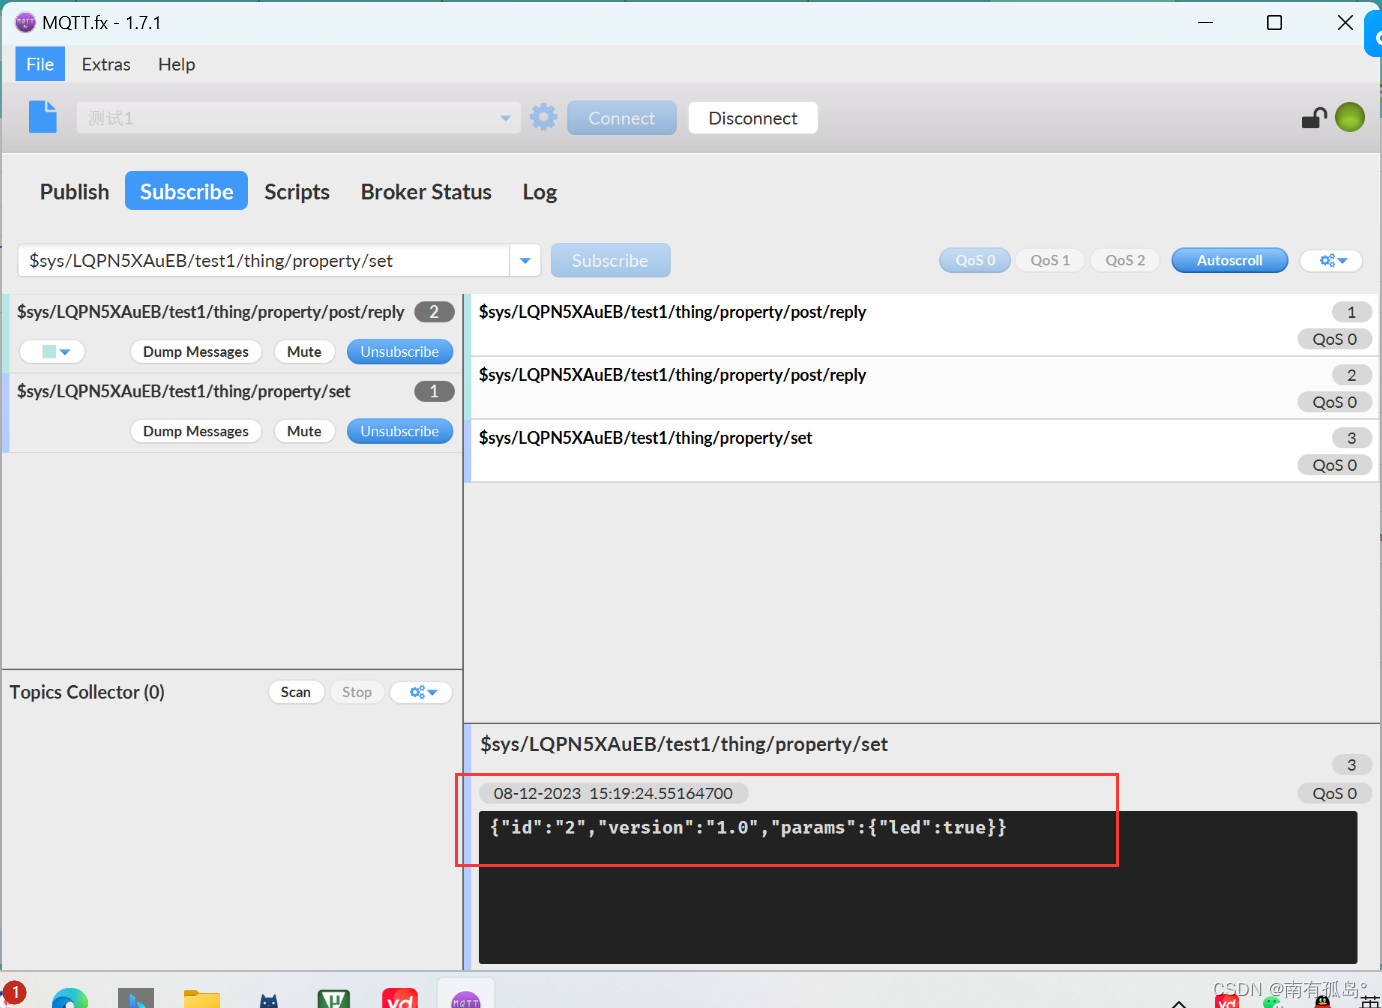Mute the property/set subscription
The width and height of the screenshot is (1382, 1008).
(304, 431)
